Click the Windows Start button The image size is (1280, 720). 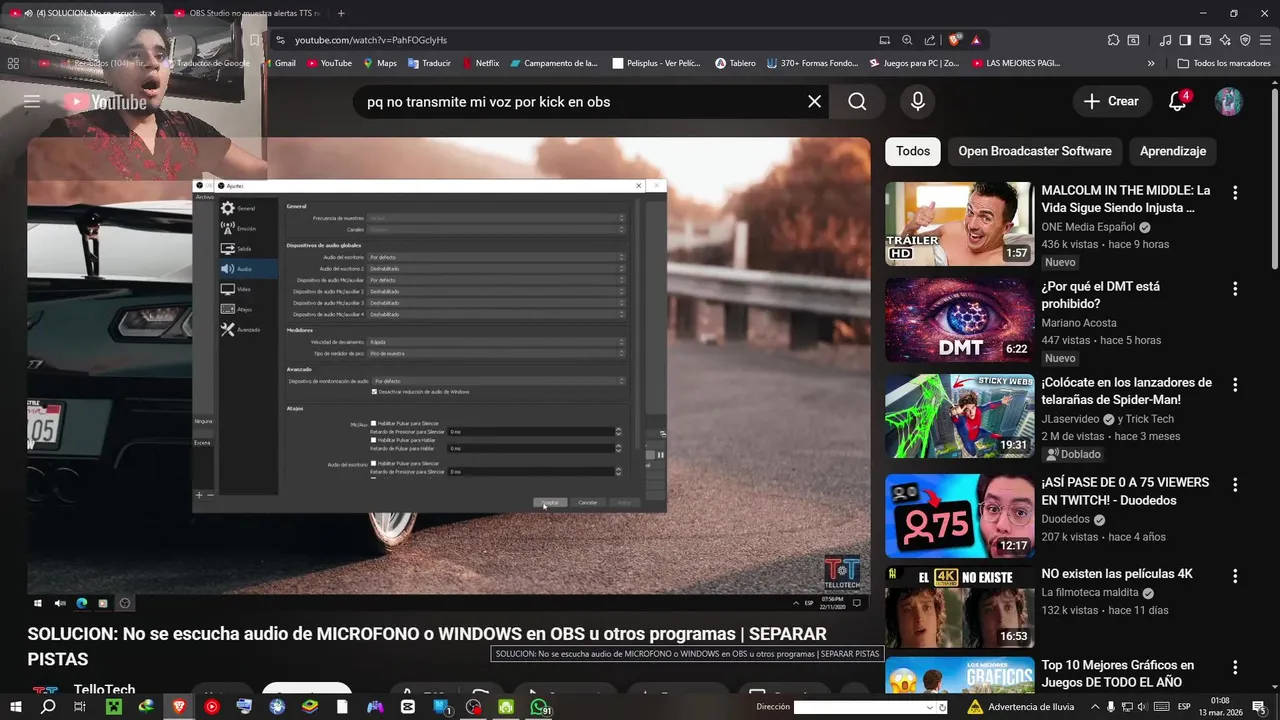click(x=15, y=707)
